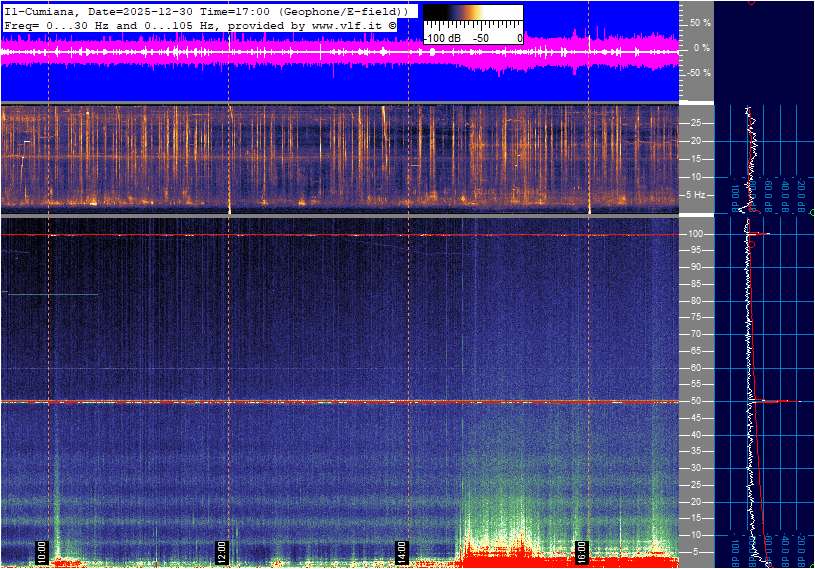The height and width of the screenshot is (569, 815).
Task: Click the magenta waveform trace in top panel
Action: pos(300,52)
